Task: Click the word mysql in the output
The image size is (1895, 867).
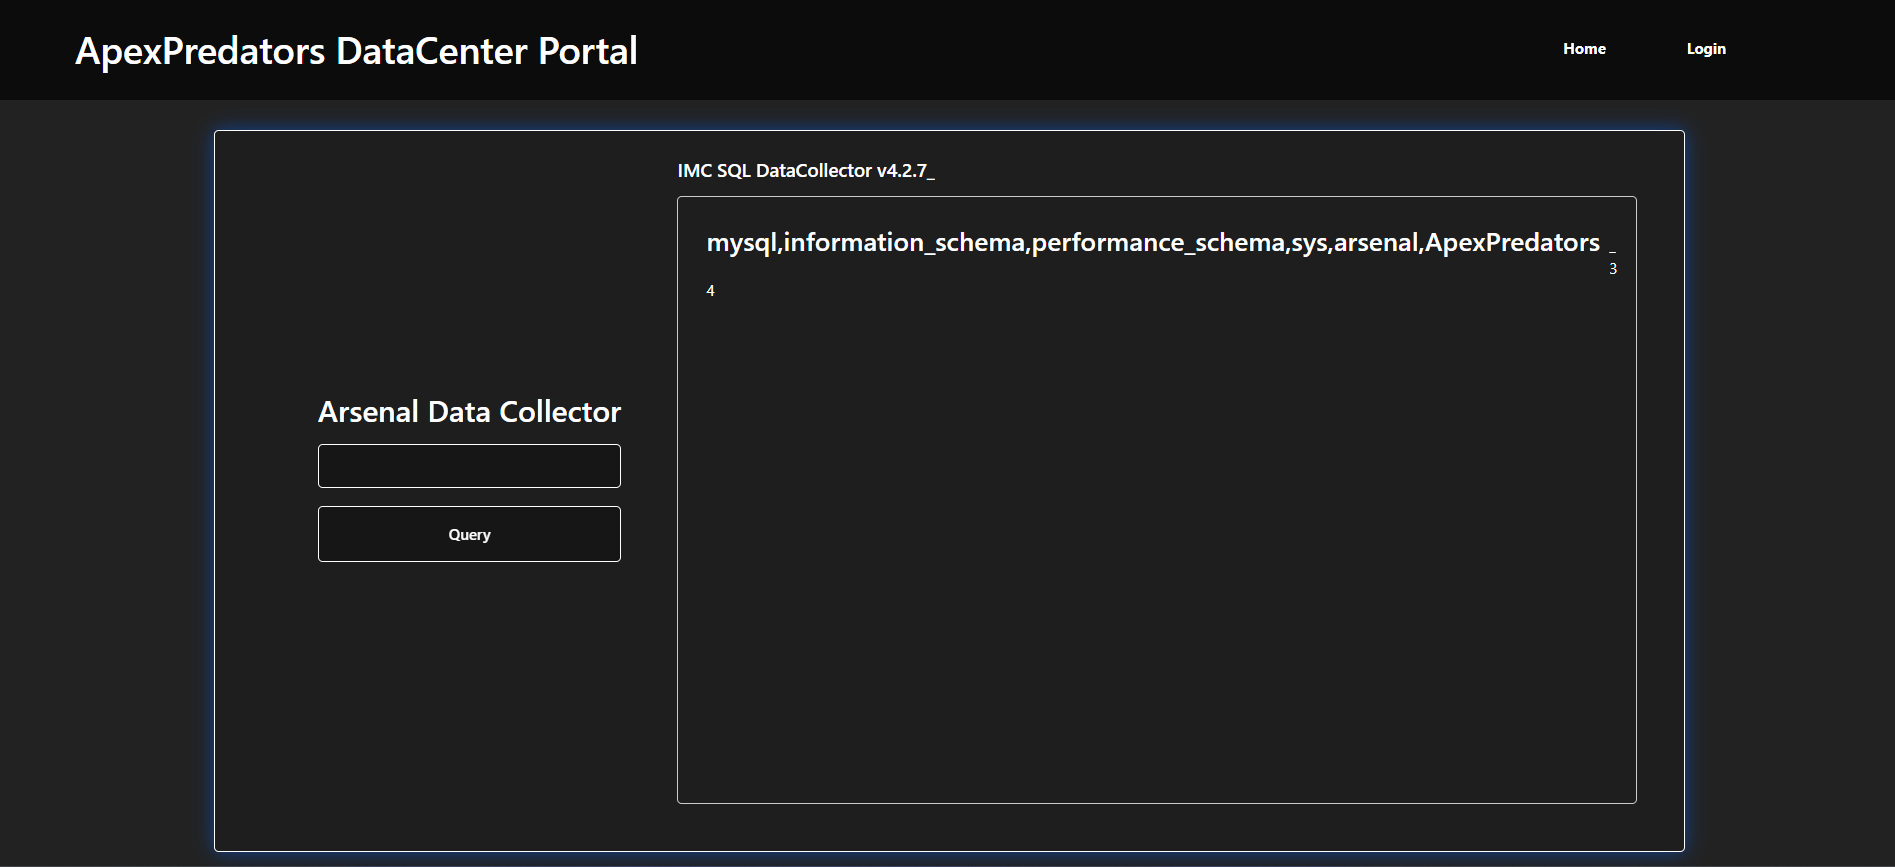Action: pyautogui.click(x=741, y=243)
